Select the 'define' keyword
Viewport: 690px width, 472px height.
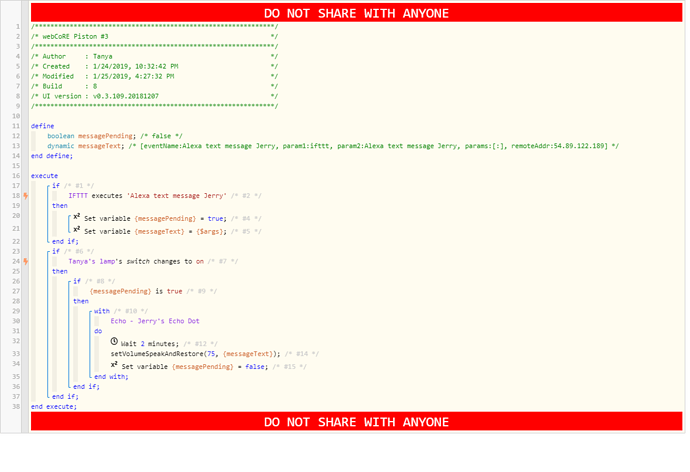tap(42, 126)
